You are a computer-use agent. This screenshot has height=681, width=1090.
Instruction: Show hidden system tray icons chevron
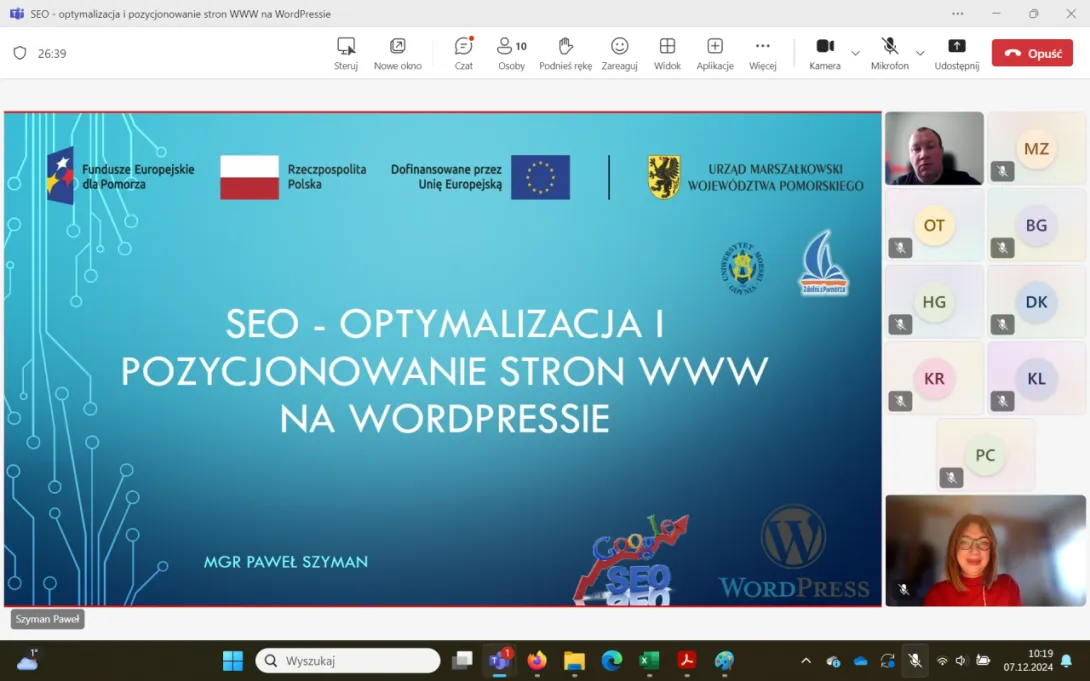[806, 661]
